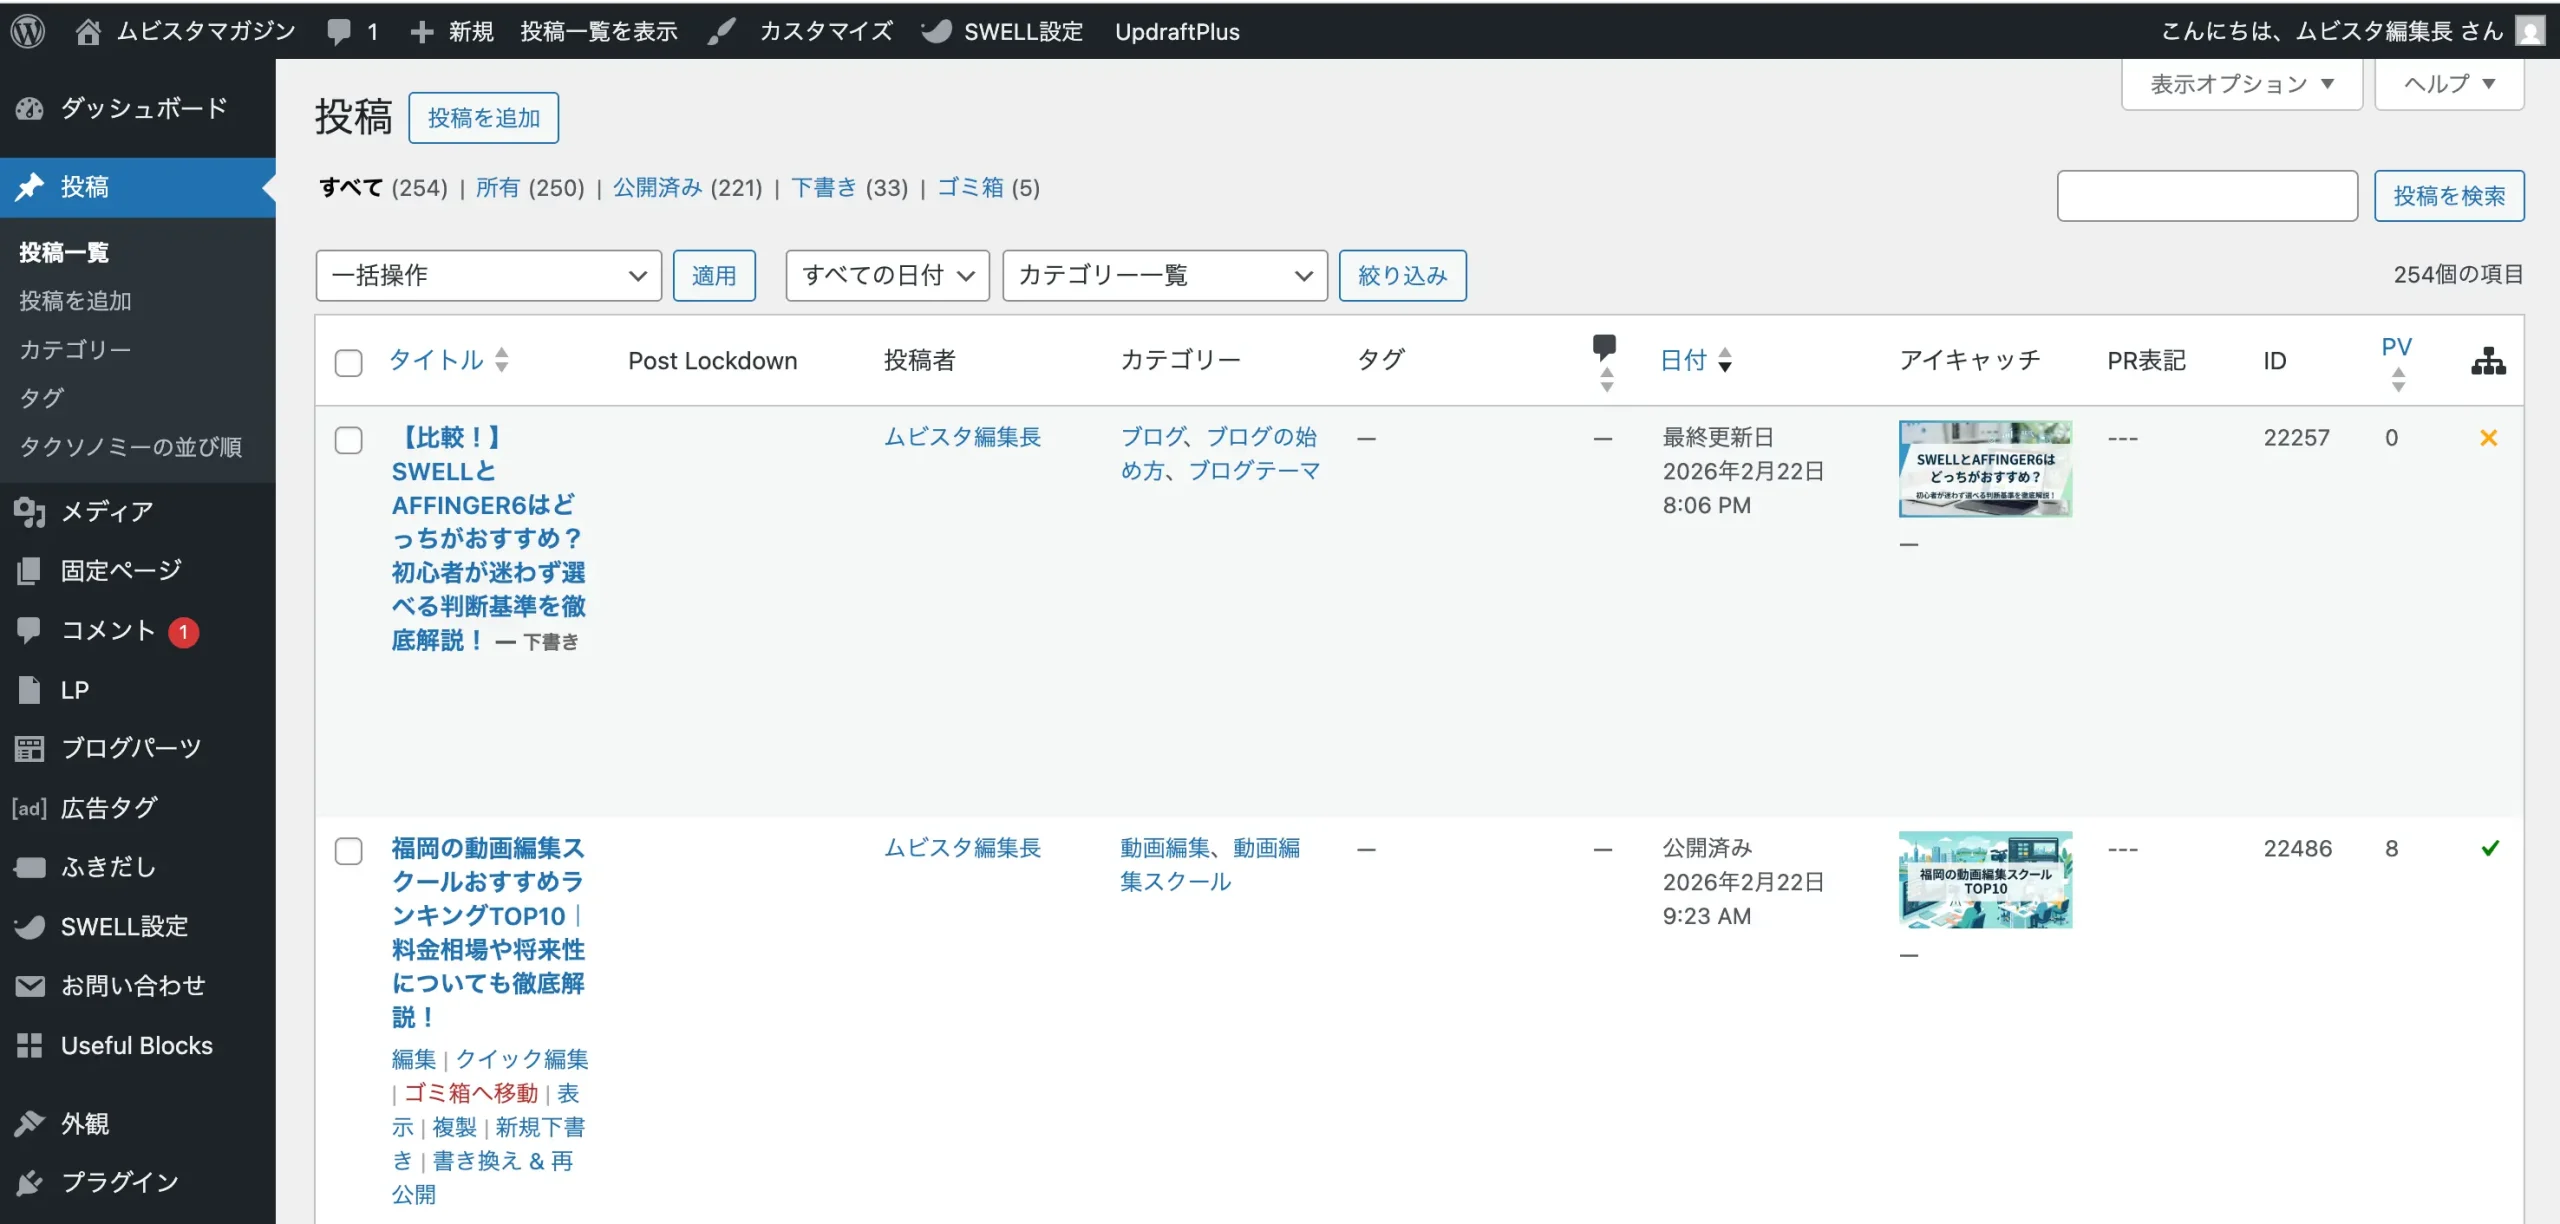
Task: Click inside the post search input field
Action: pyautogui.click(x=2206, y=195)
